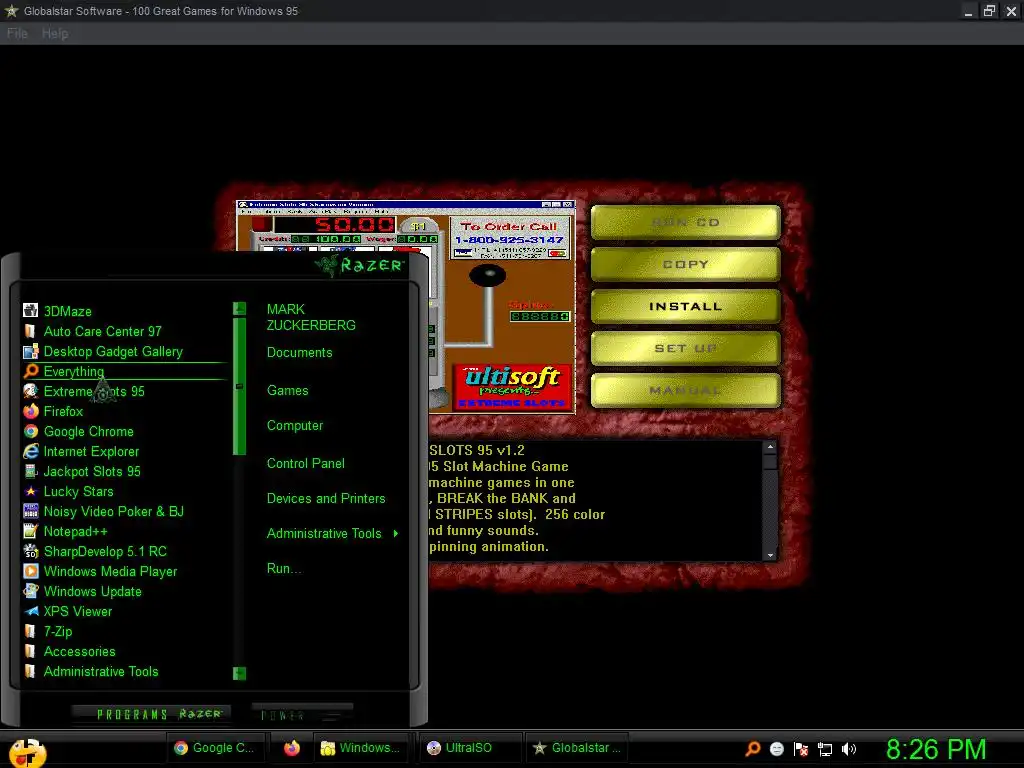The height and width of the screenshot is (768, 1024).
Task: Switch to Google Chrome taskbar button
Action: coord(217,748)
